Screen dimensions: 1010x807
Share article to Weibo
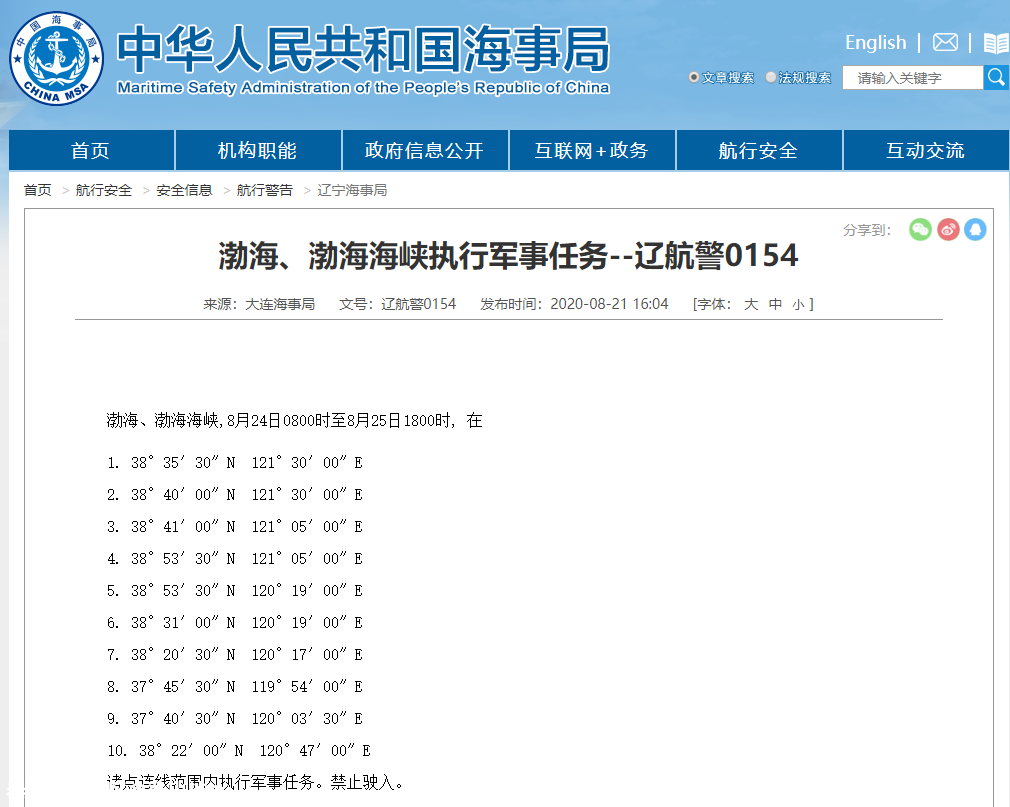(948, 229)
